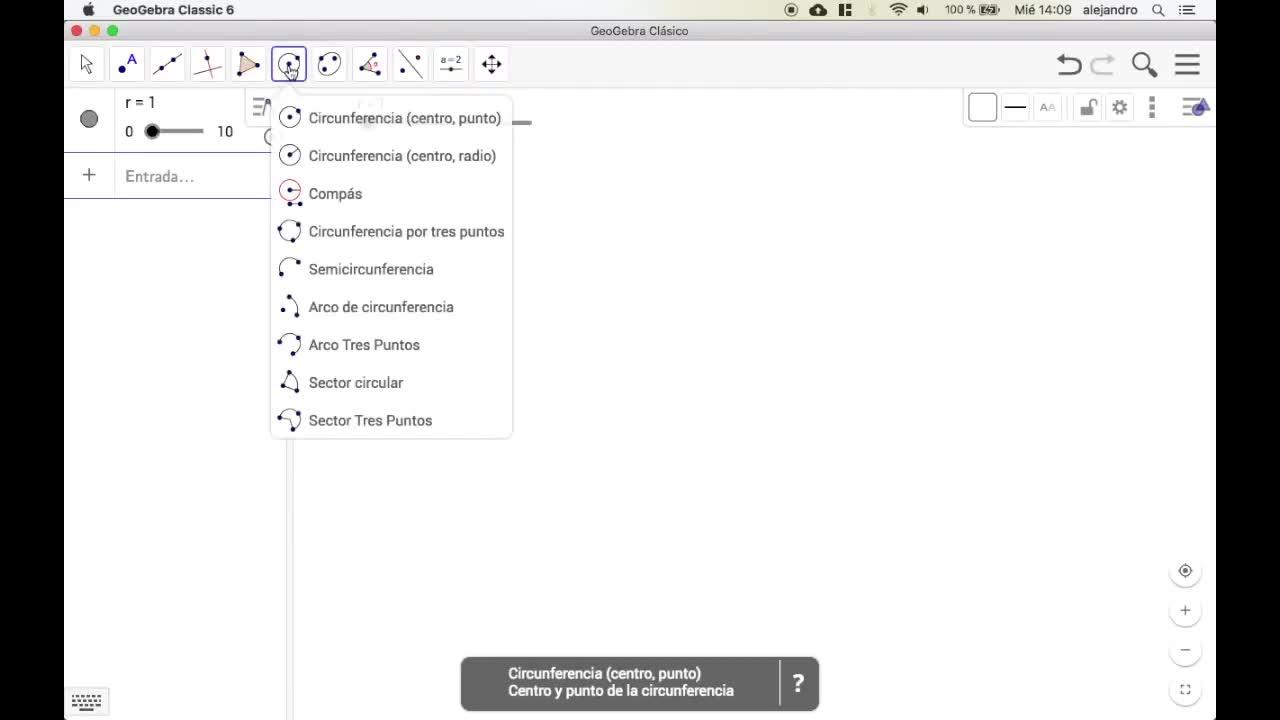Open the search magnifier

(1145, 65)
